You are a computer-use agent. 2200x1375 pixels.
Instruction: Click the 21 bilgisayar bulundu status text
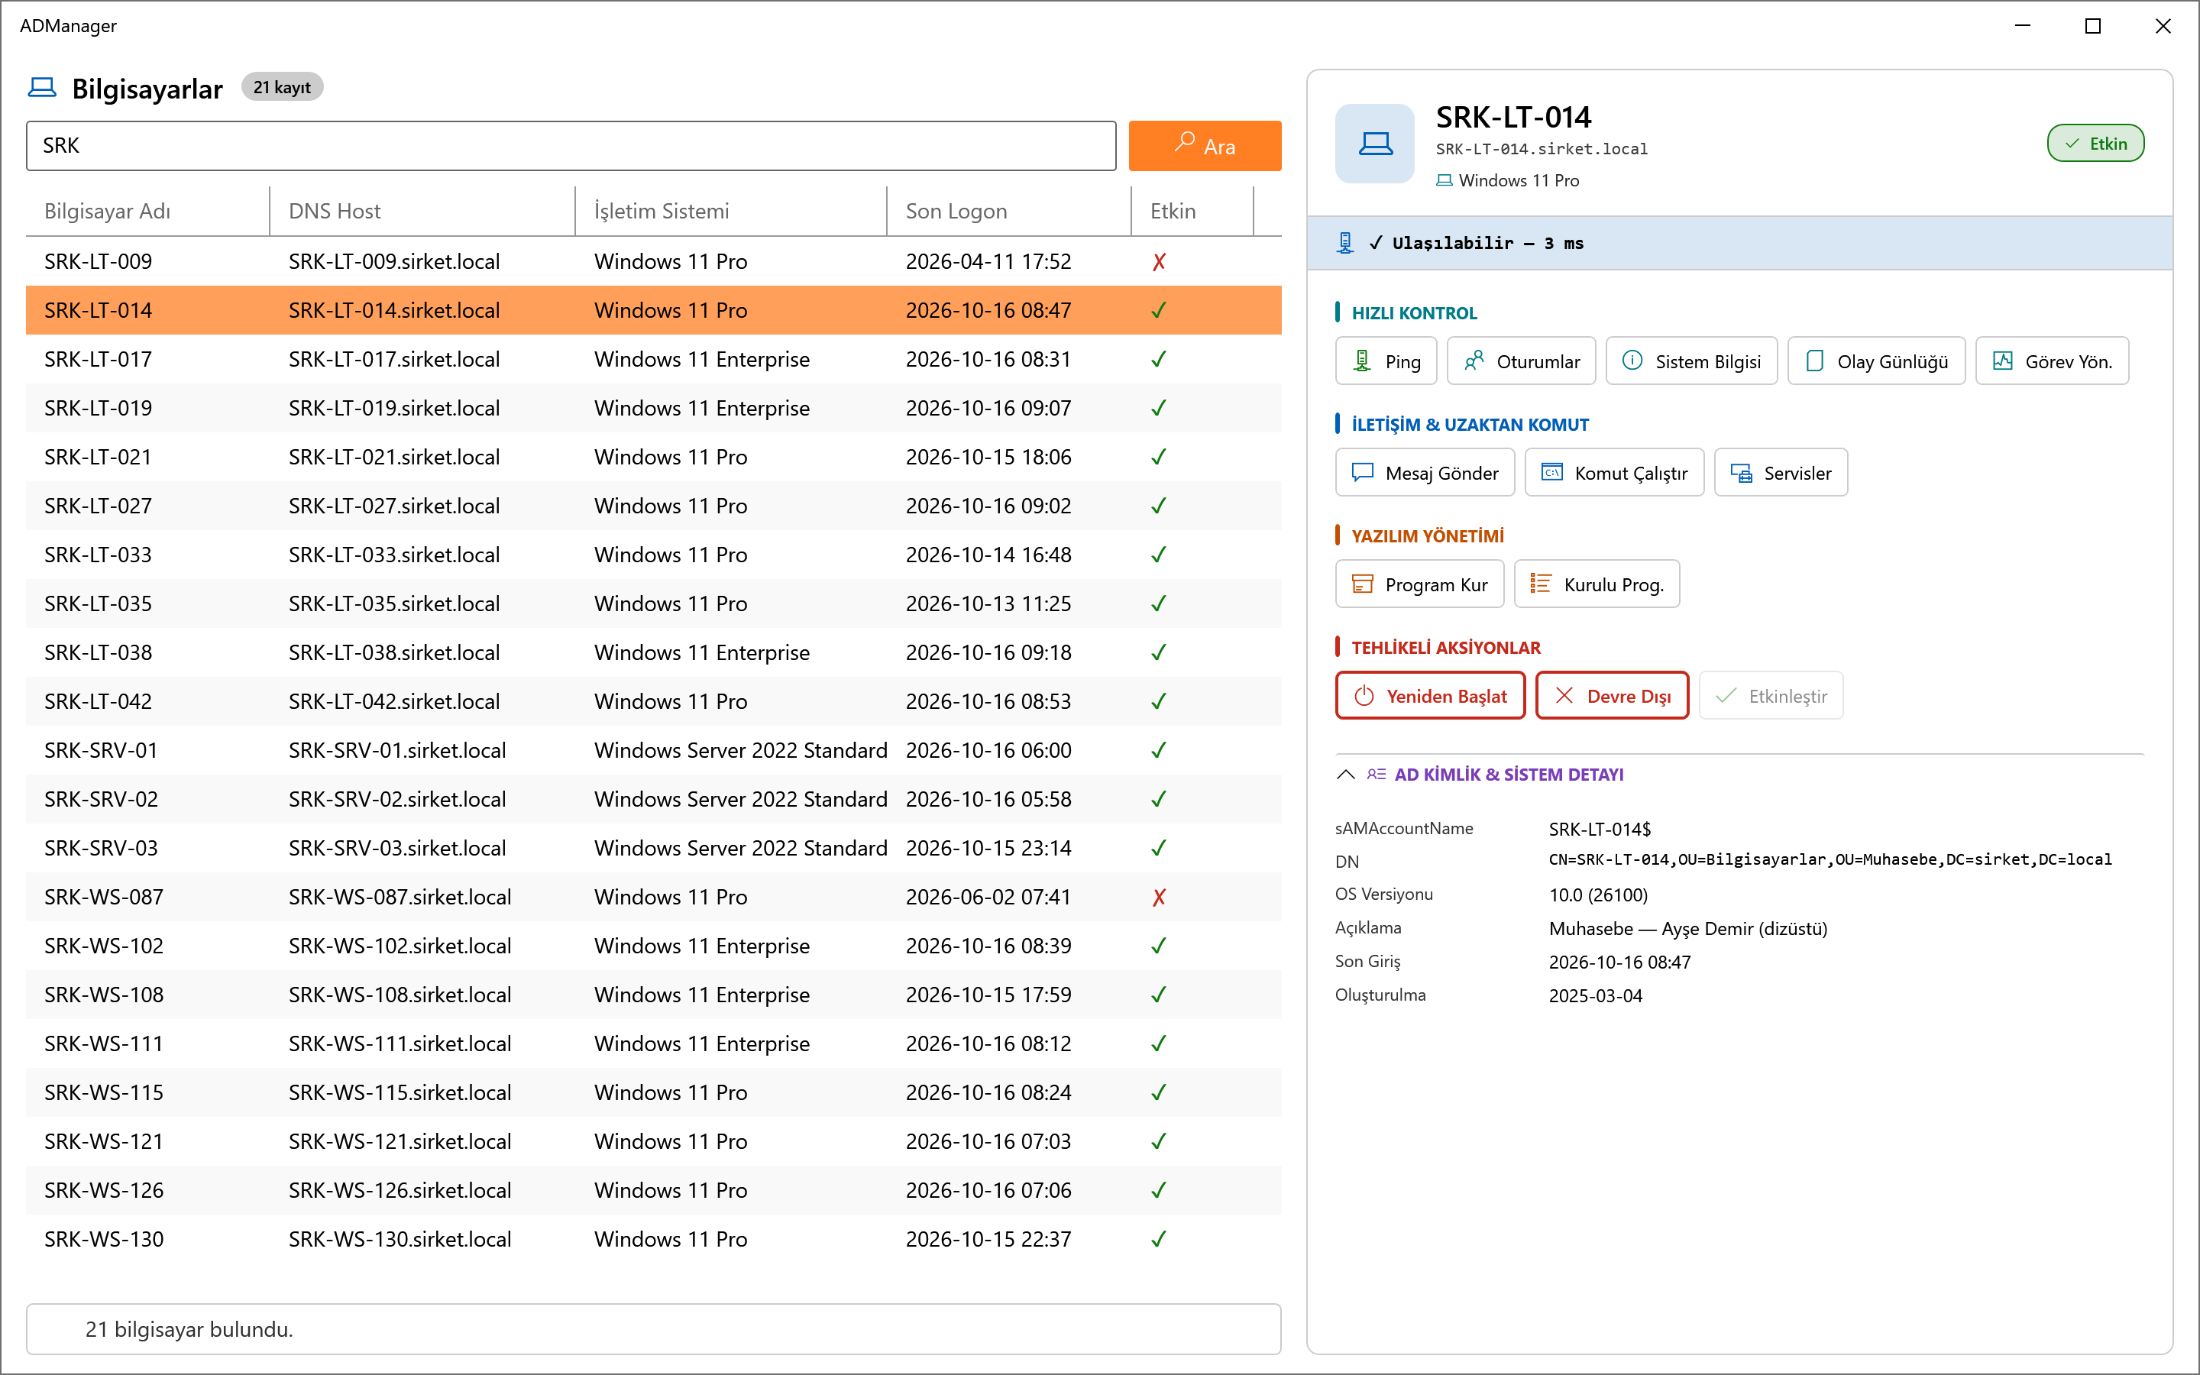189,1329
